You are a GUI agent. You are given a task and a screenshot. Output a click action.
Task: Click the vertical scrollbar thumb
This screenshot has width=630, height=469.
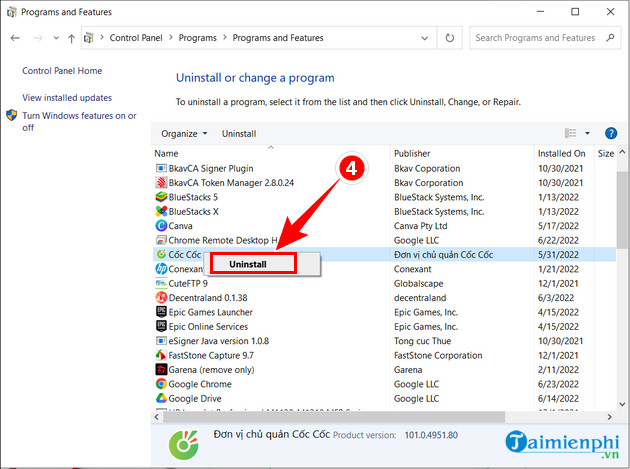pos(622,208)
